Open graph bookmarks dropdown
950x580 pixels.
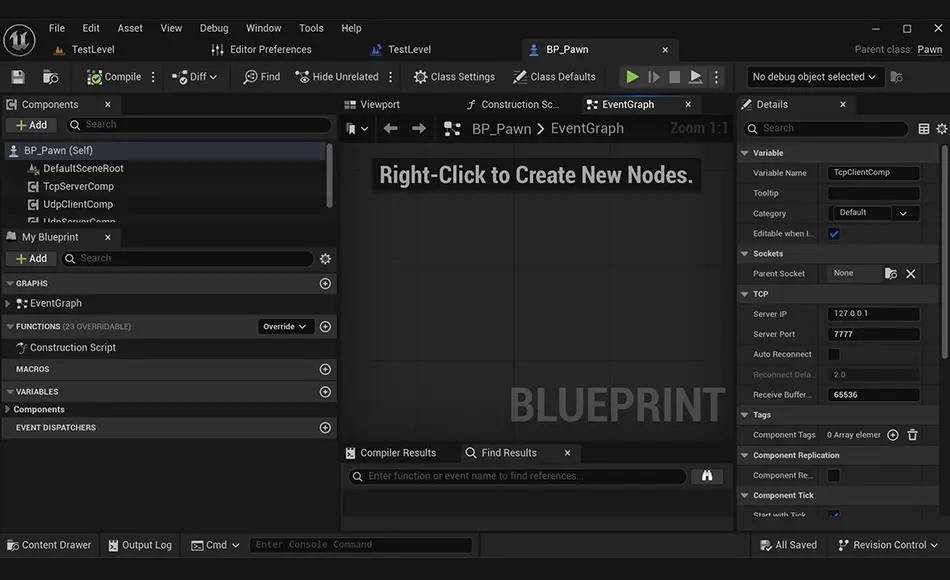pyautogui.click(x=356, y=128)
